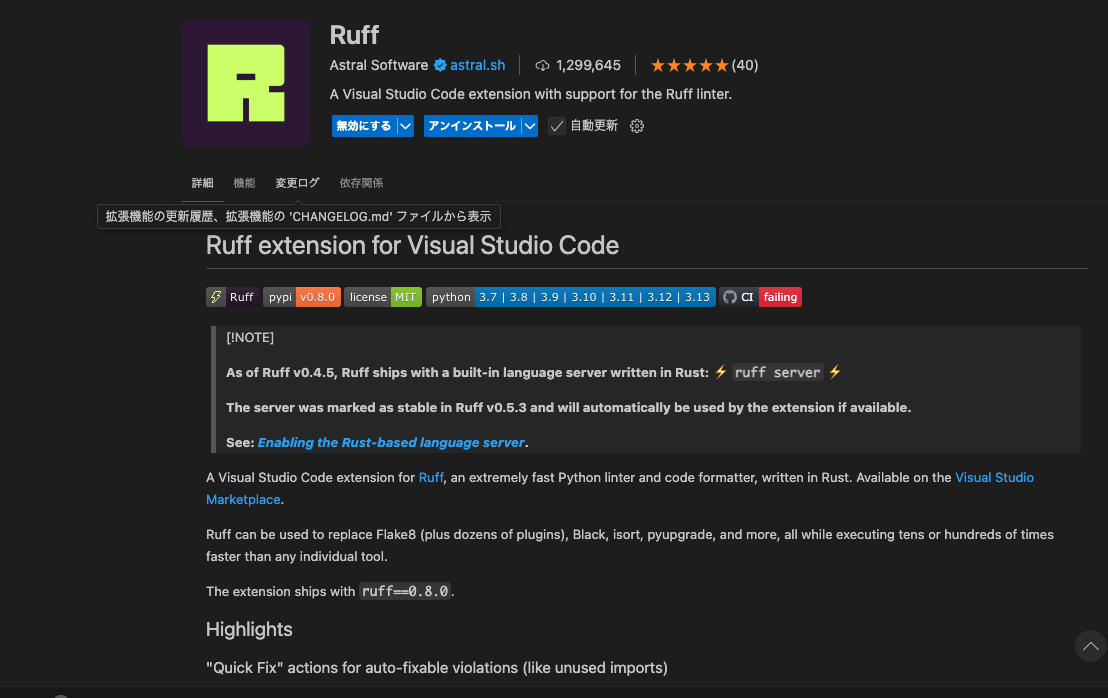
Task: Click the Ruff lightning badge
Action: (232, 297)
